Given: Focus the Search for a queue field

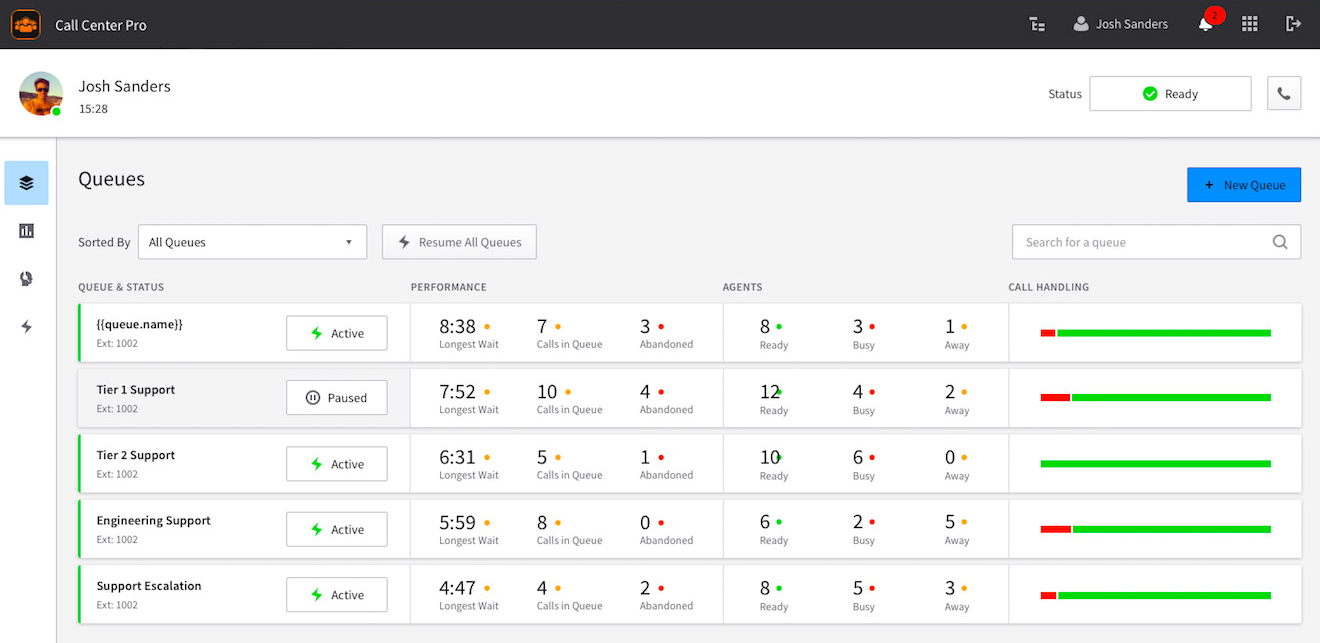Looking at the screenshot, I should pyautogui.click(x=1157, y=242).
